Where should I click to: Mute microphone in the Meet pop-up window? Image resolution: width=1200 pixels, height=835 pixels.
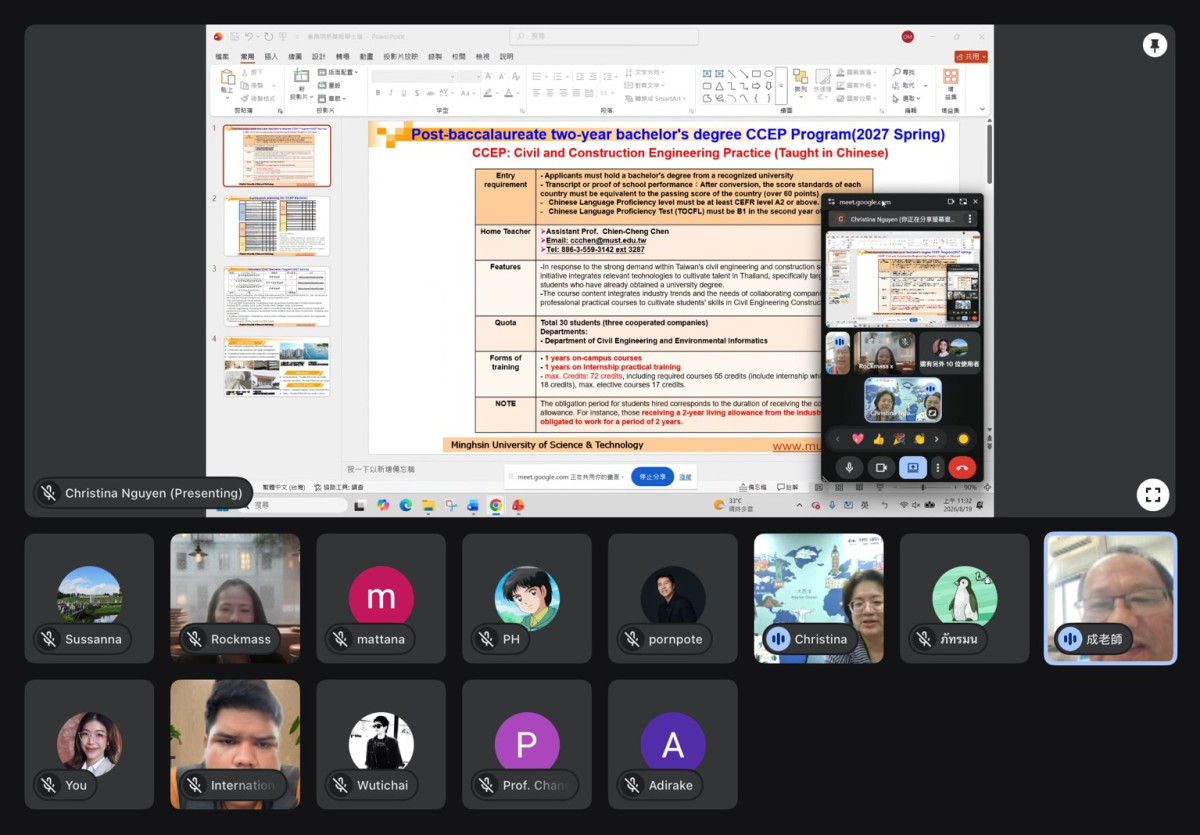(x=849, y=467)
